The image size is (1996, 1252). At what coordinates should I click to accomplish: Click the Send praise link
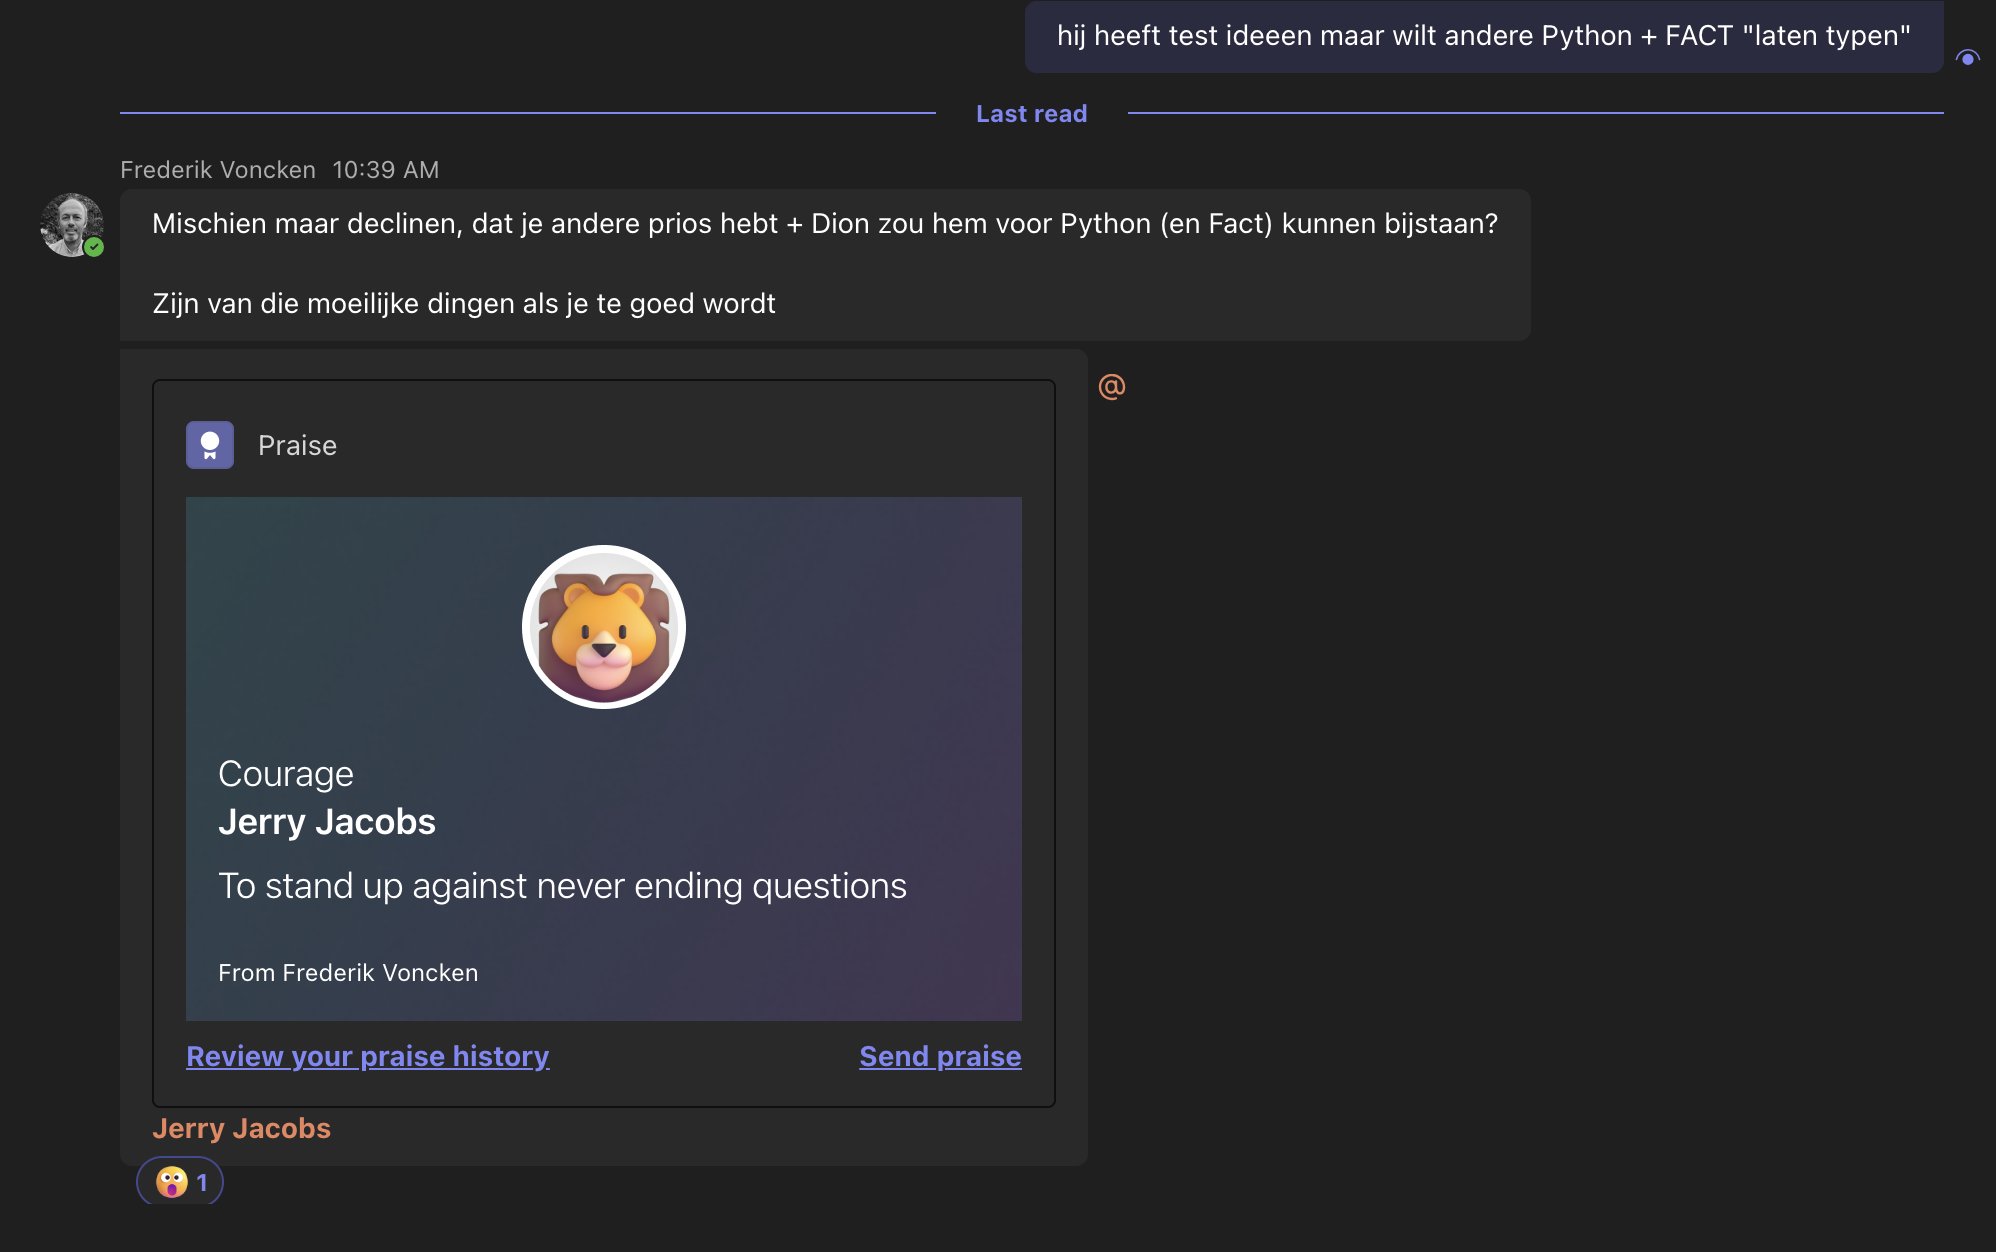click(x=940, y=1056)
